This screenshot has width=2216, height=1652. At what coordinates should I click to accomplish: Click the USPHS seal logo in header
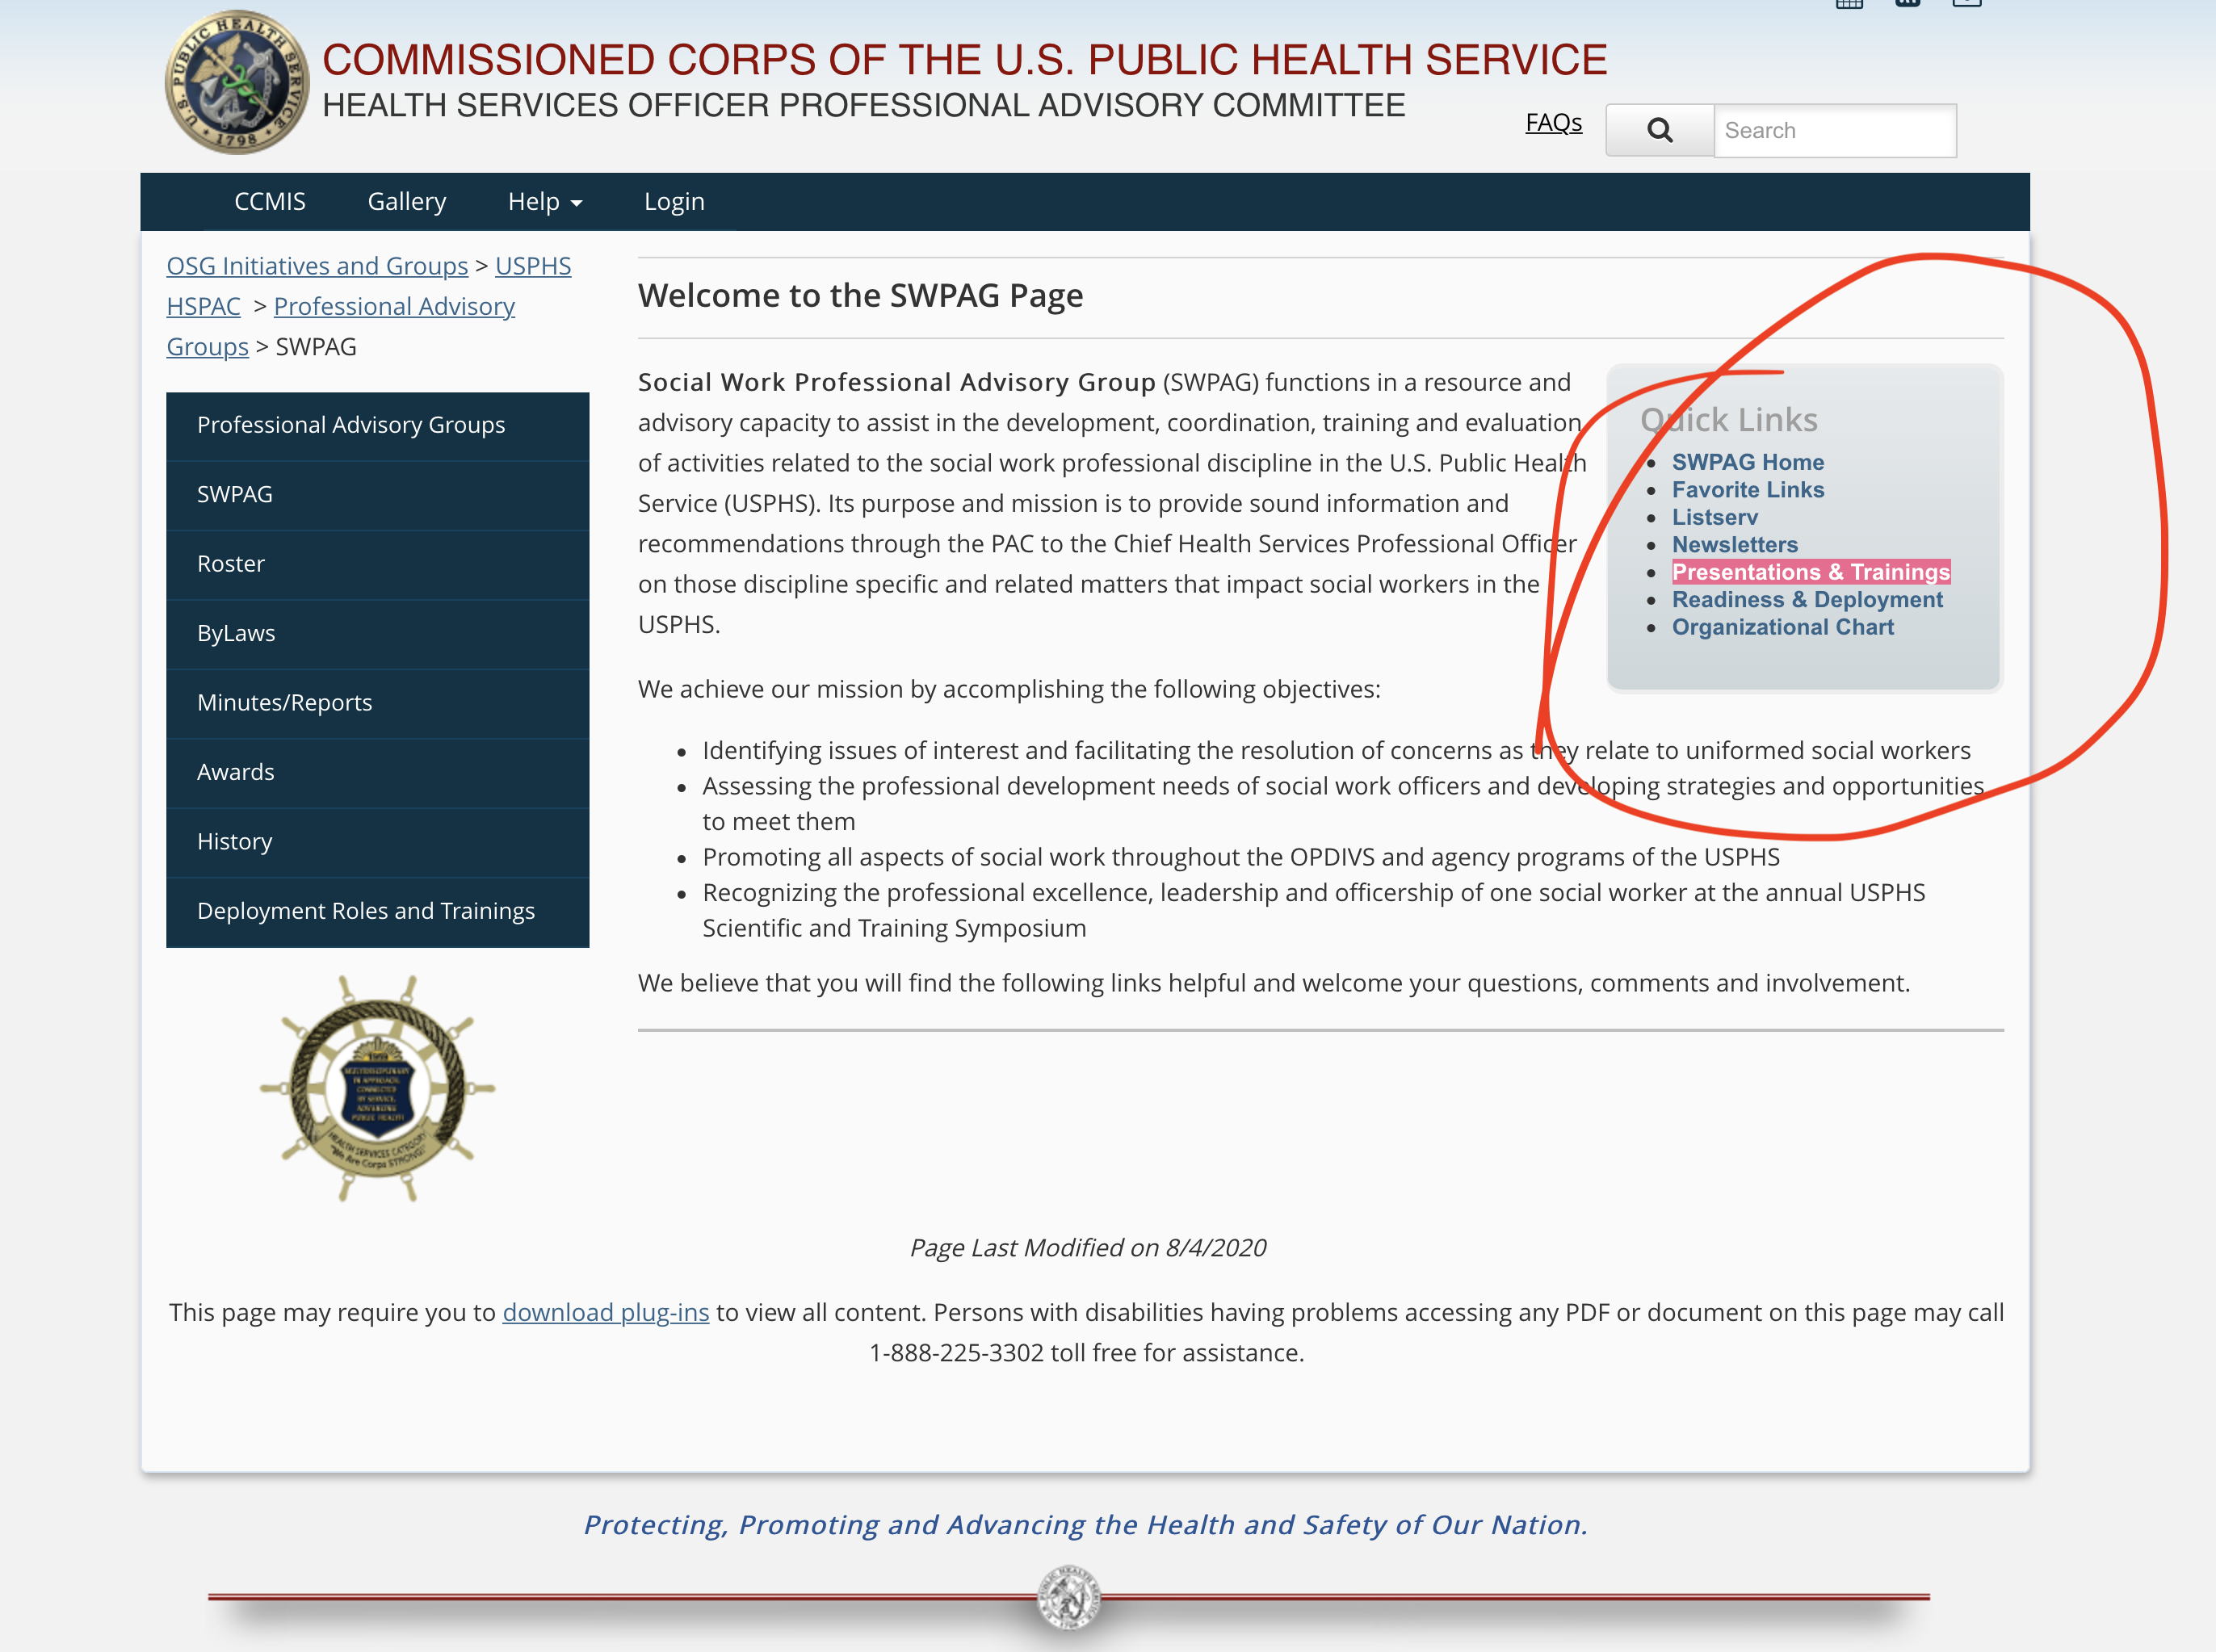[237, 82]
